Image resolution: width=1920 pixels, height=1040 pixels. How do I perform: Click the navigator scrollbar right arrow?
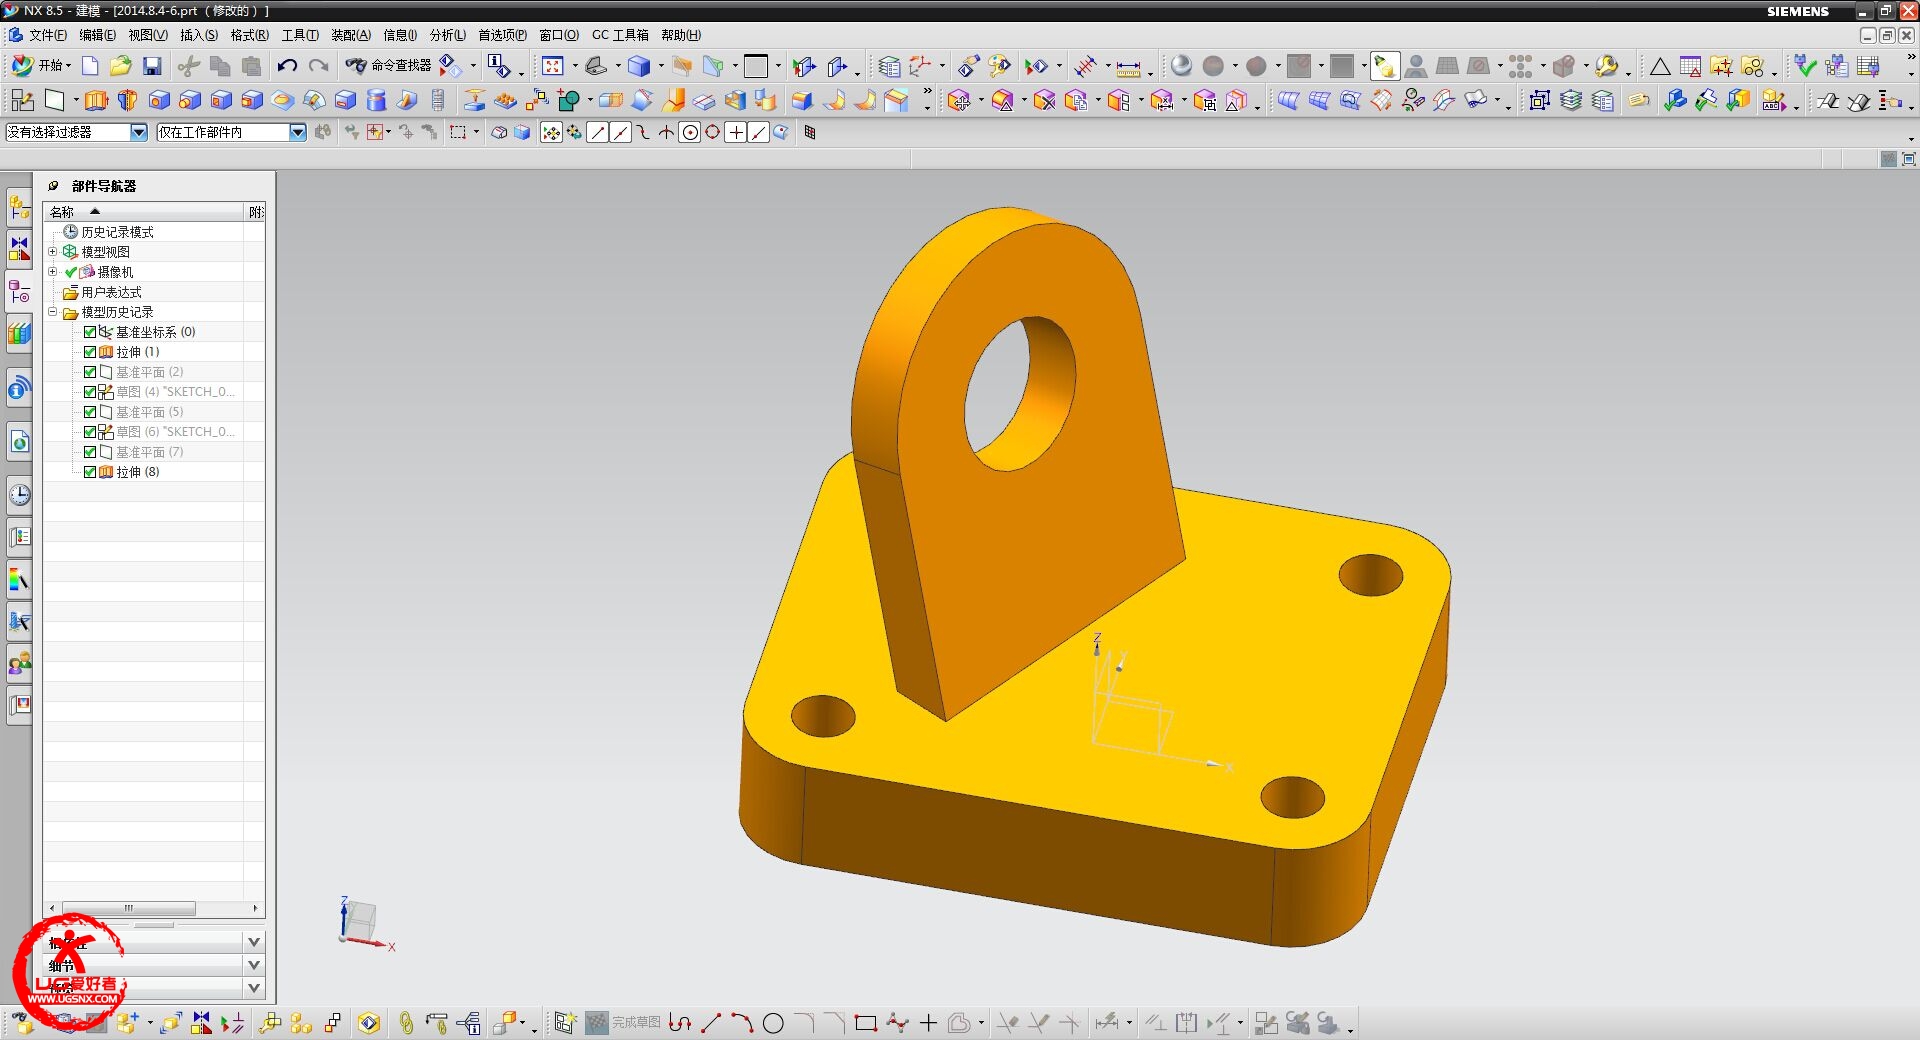256,908
